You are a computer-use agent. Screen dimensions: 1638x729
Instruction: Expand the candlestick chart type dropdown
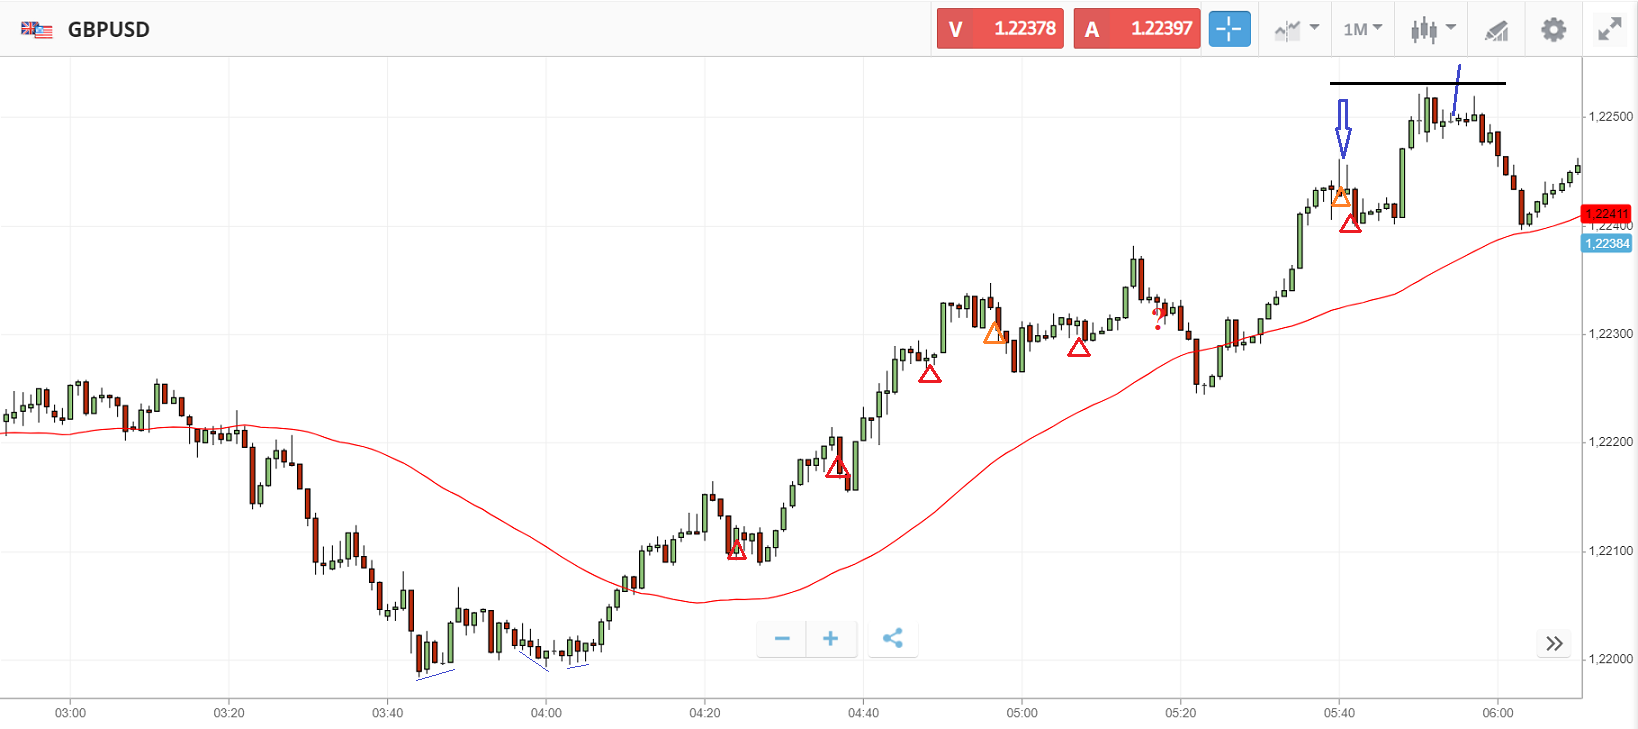pos(1432,30)
